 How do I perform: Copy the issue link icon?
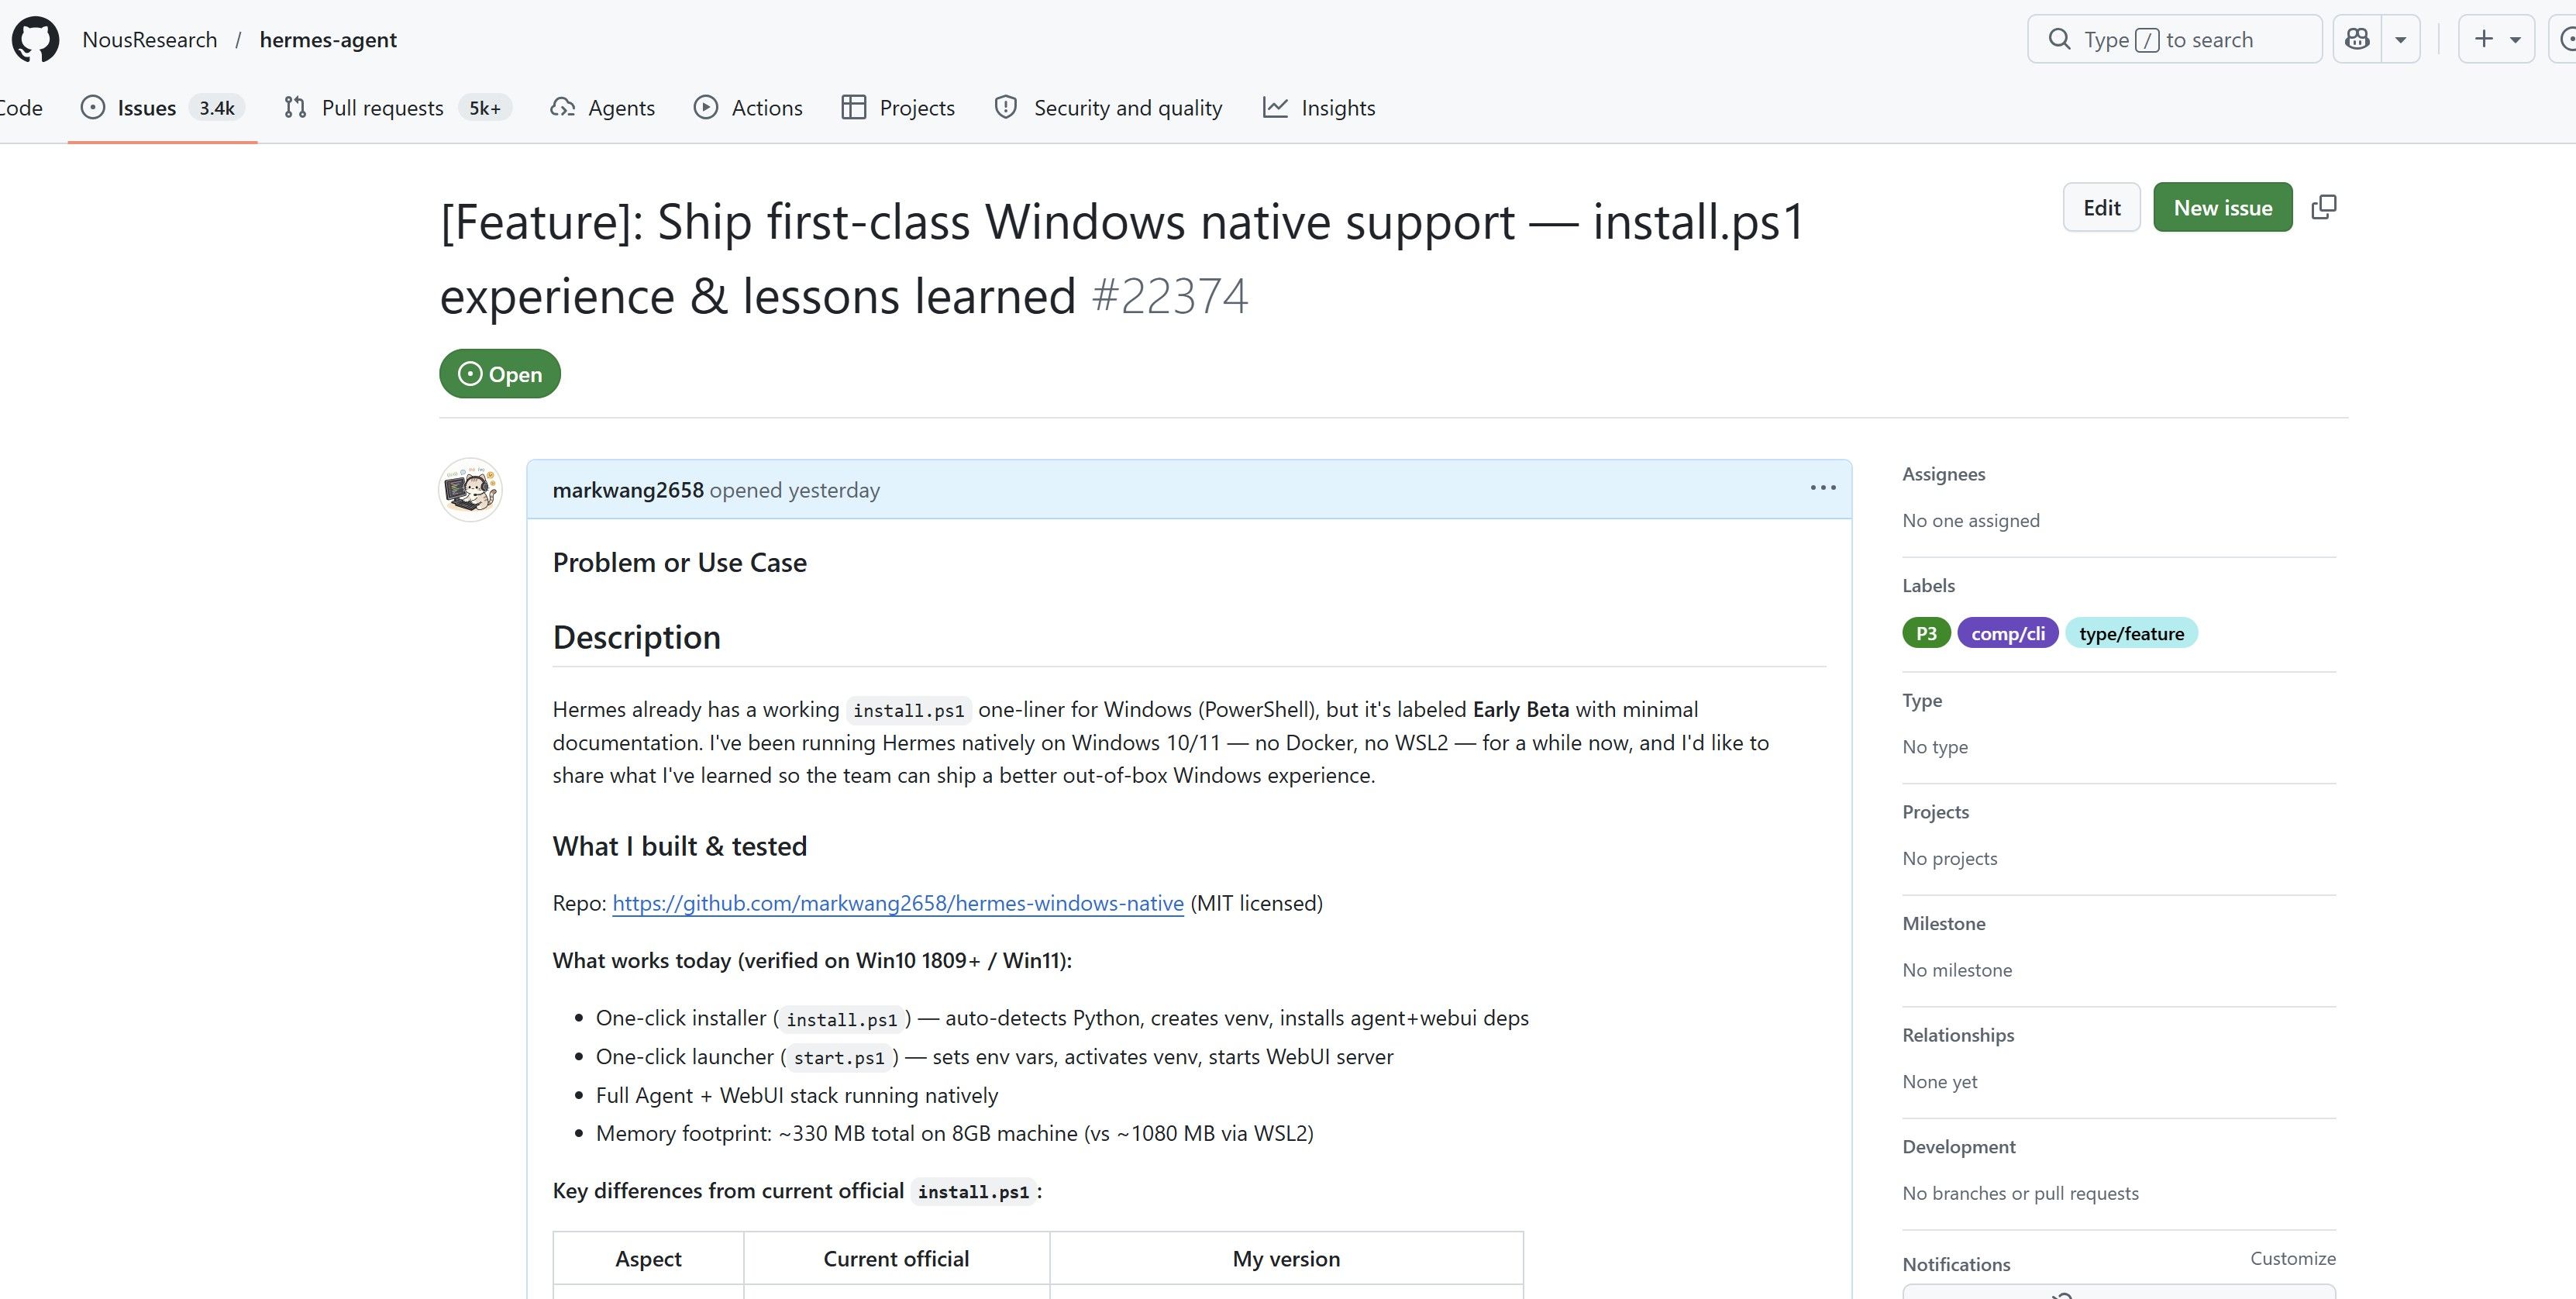[2324, 207]
